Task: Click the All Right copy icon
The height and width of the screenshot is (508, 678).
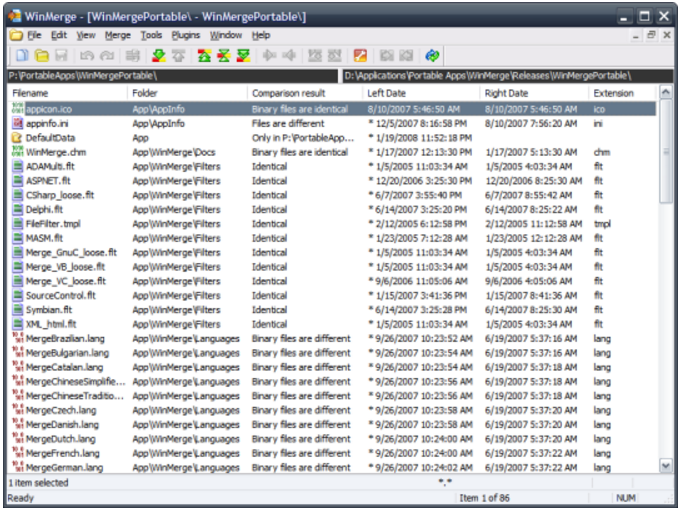Action: [315, 55]
